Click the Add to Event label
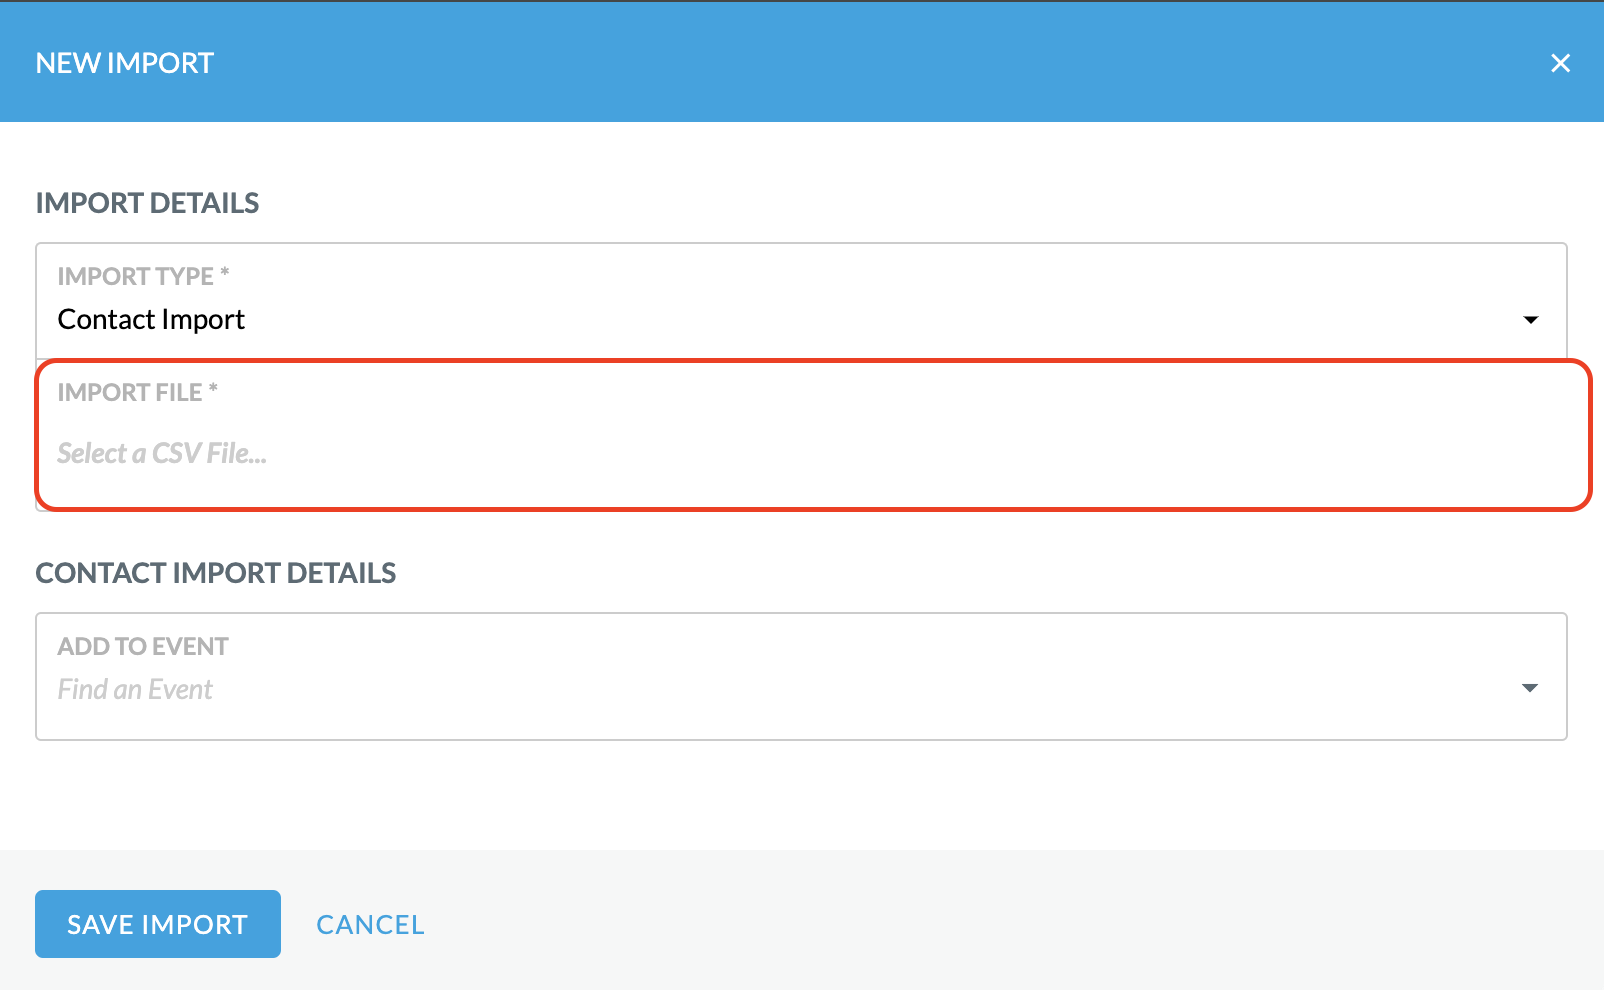 [143, 646]
